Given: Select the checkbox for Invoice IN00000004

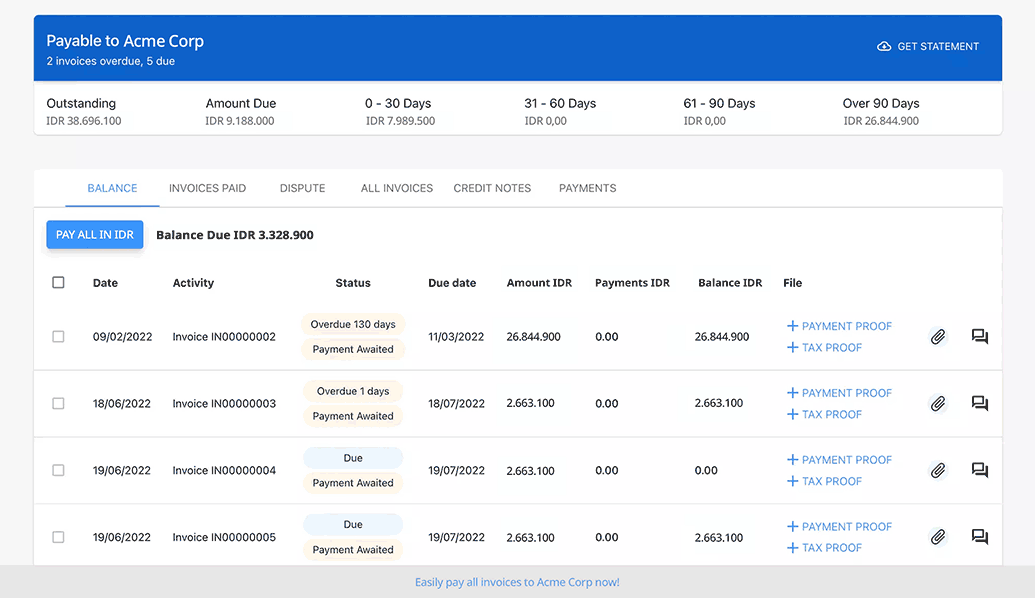Looking at the screenshot, I should click(x=58, y=470).
